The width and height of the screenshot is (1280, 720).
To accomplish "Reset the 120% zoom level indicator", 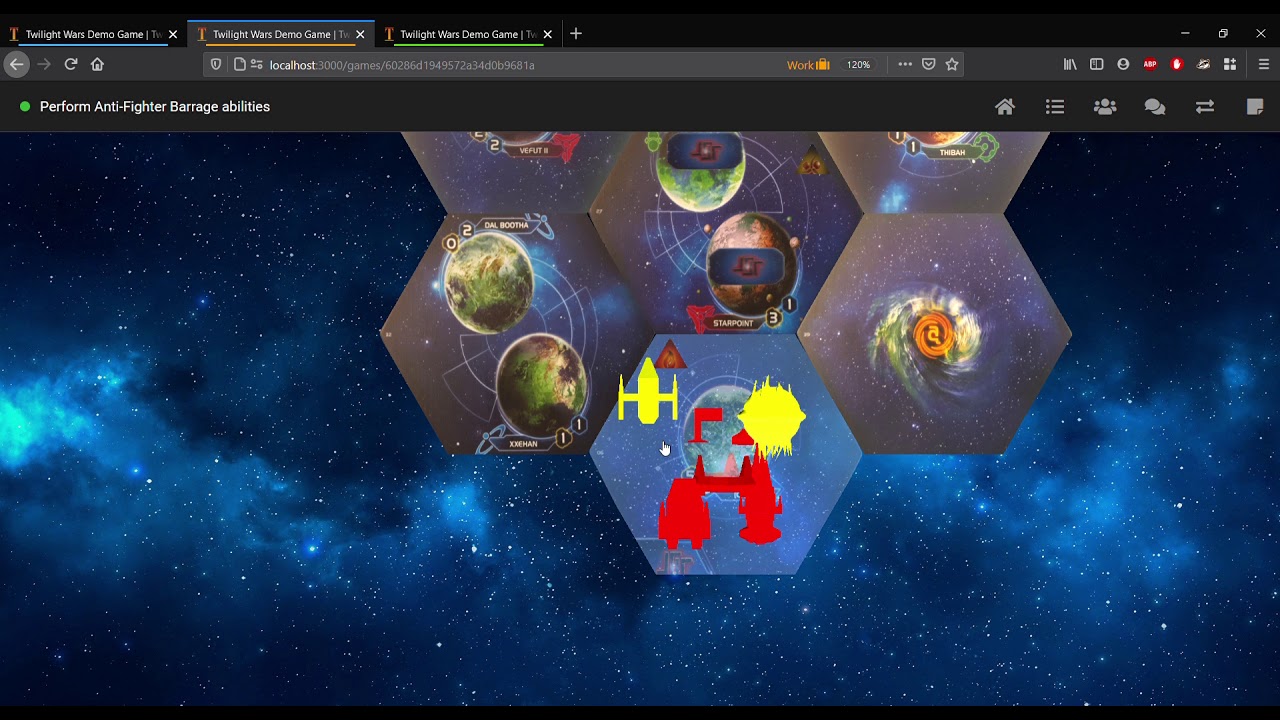I will coord(858,64).
